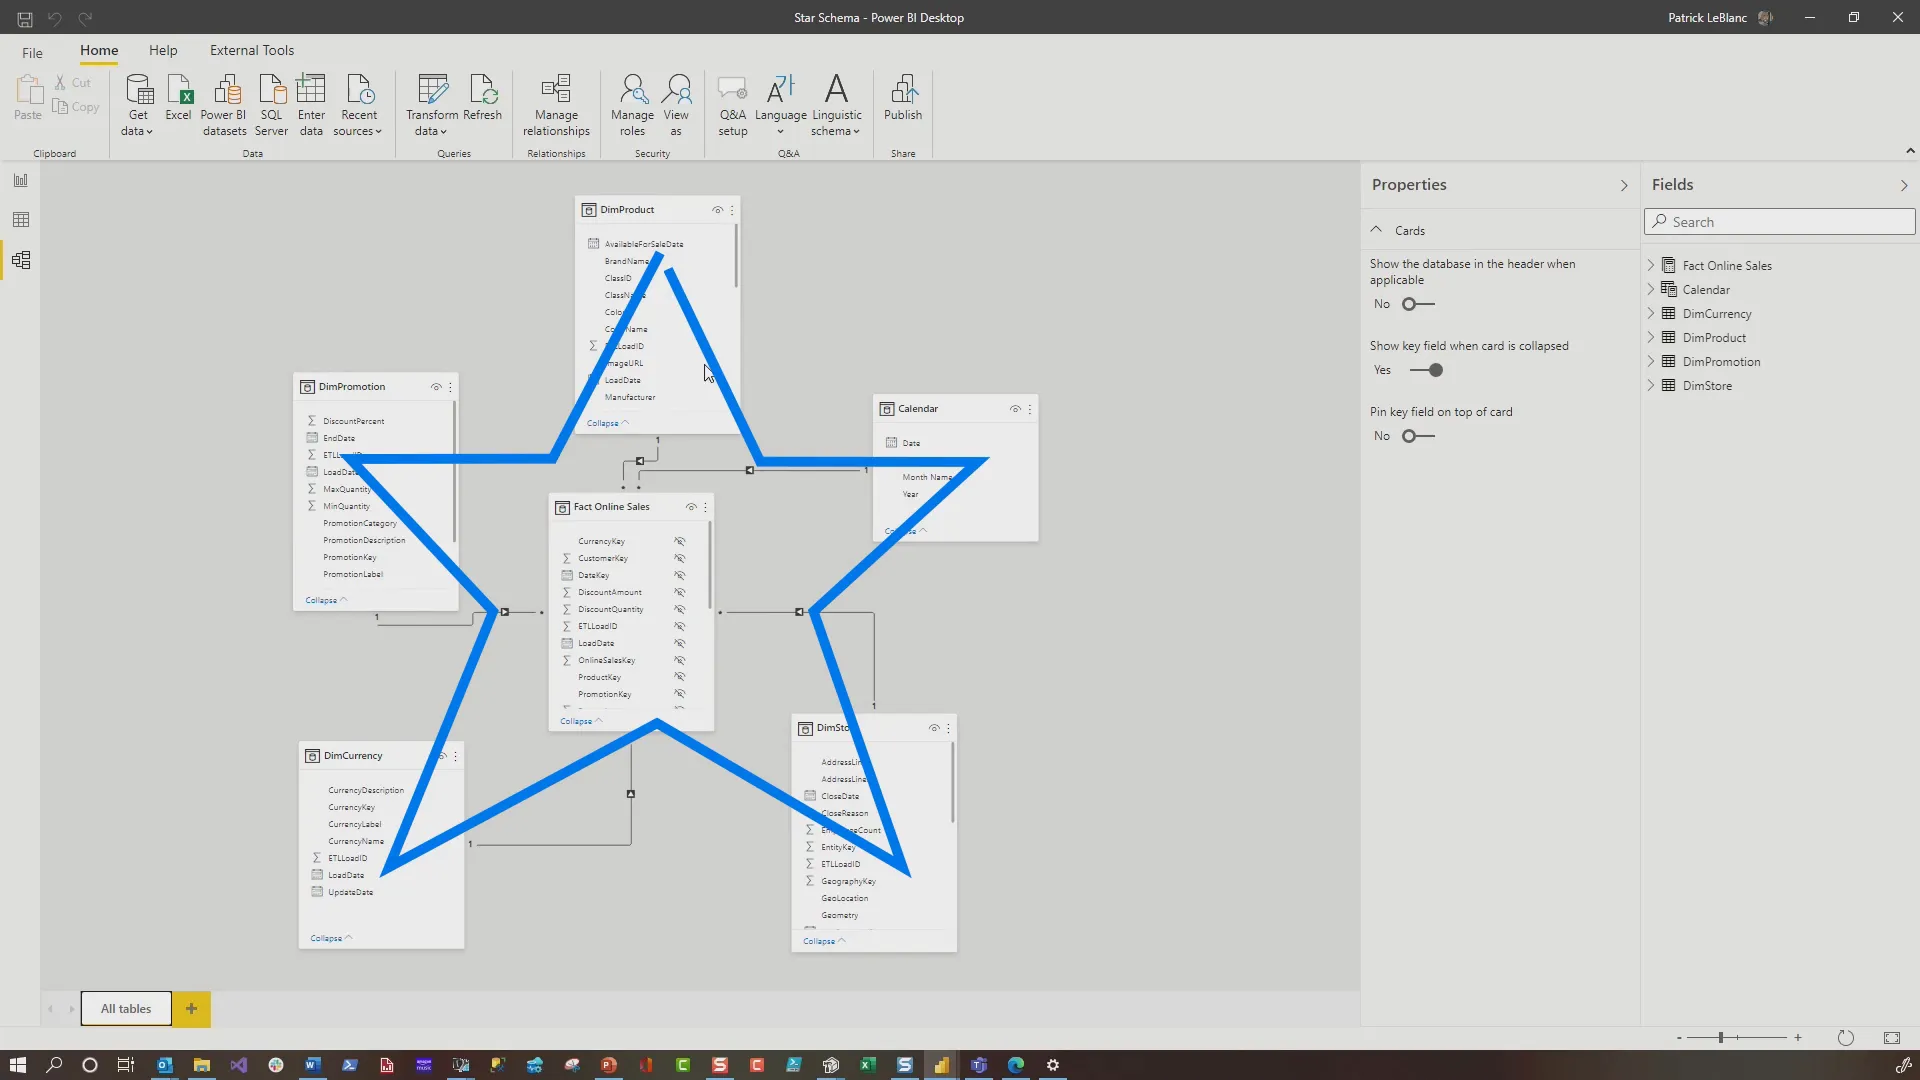Open Manage roles
Image resolution: width=1920 pixels, height=1080 pixels.
tap(632, 105)
